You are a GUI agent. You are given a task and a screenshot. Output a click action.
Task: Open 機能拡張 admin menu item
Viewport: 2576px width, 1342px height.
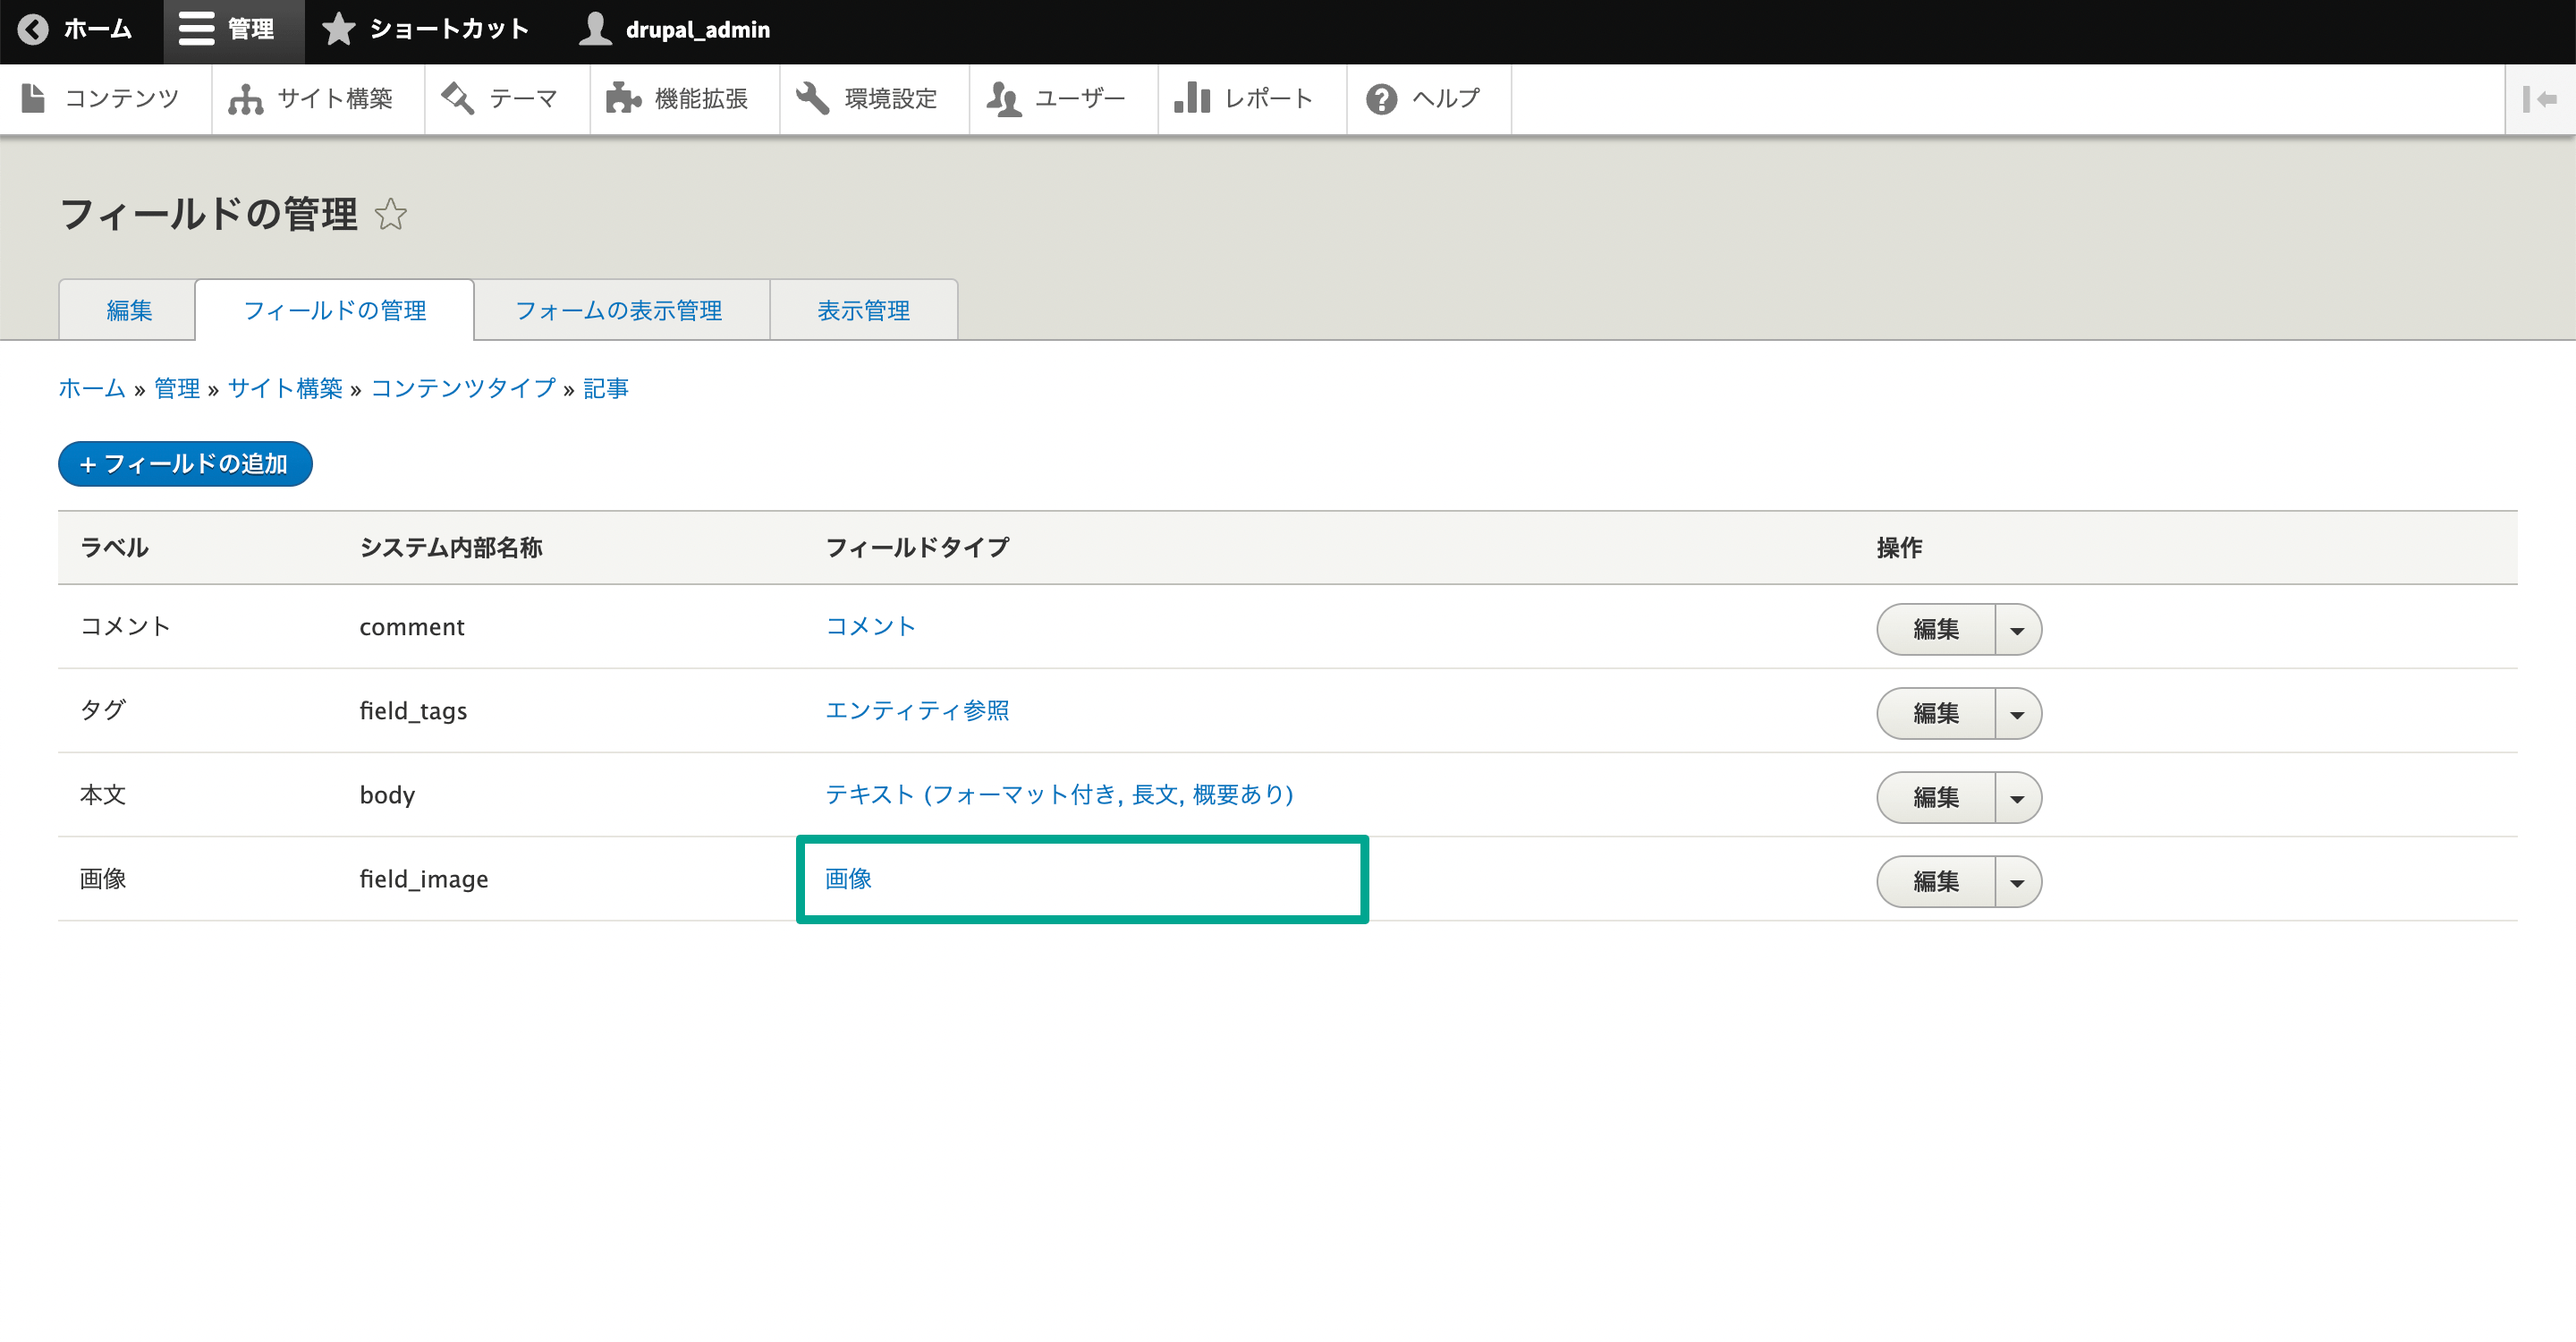(x=685, y=99)
